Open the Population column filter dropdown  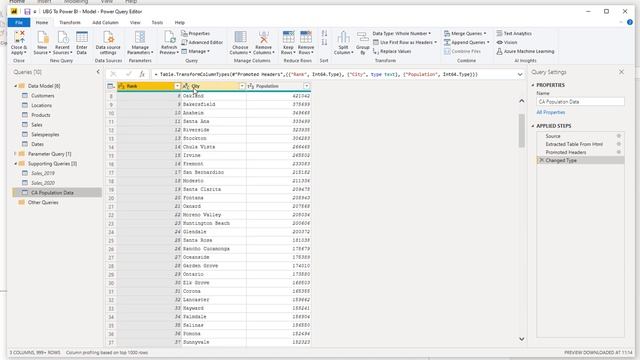pyautogui.click(x=307, y=86)
